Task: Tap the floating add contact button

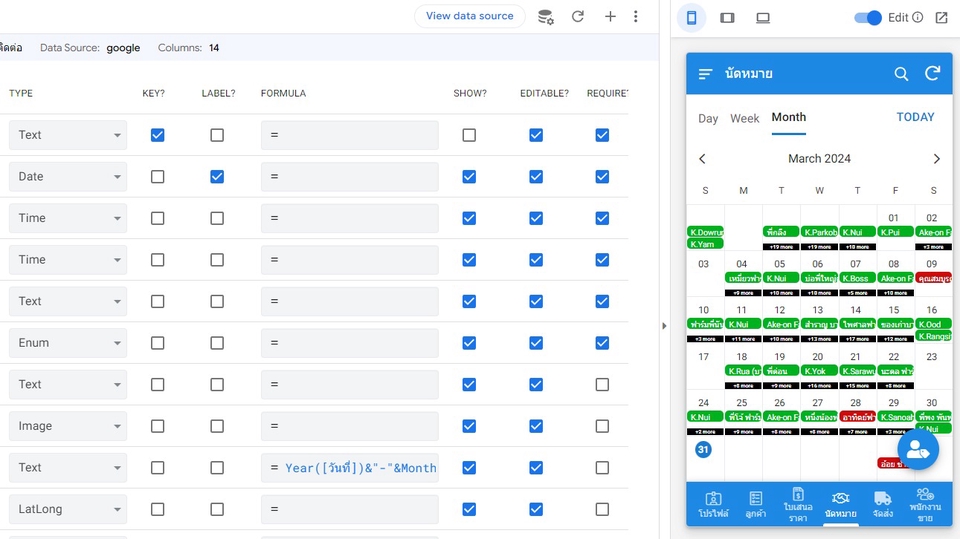Action: click(x=918, y=450)
